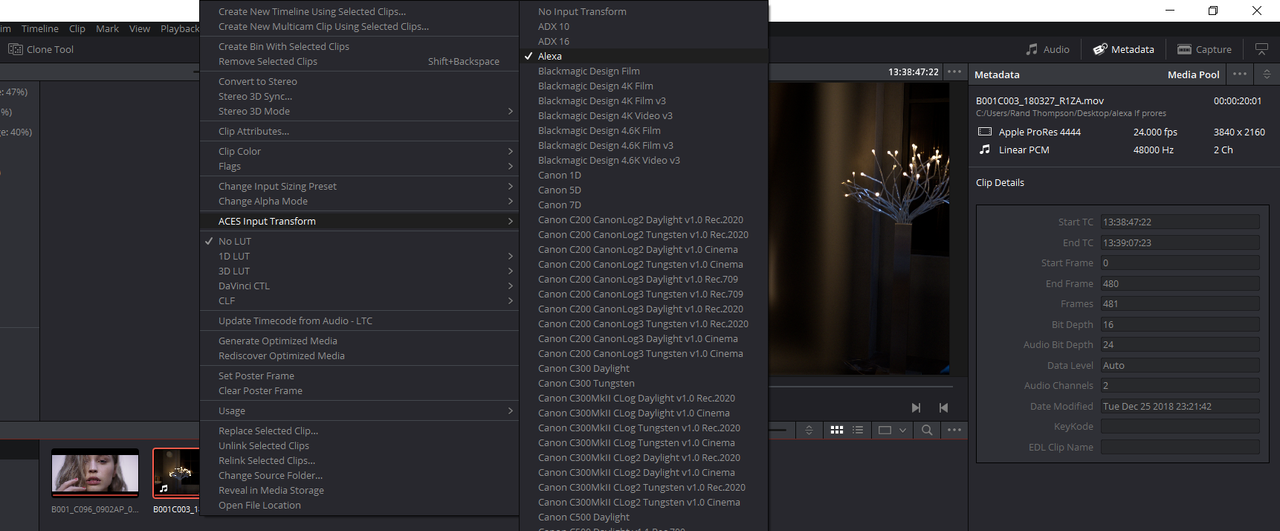The height and width of the screenshot is (531, 1280).
Task: Click Relink Selected Clips entry
Action: (360, 460)
